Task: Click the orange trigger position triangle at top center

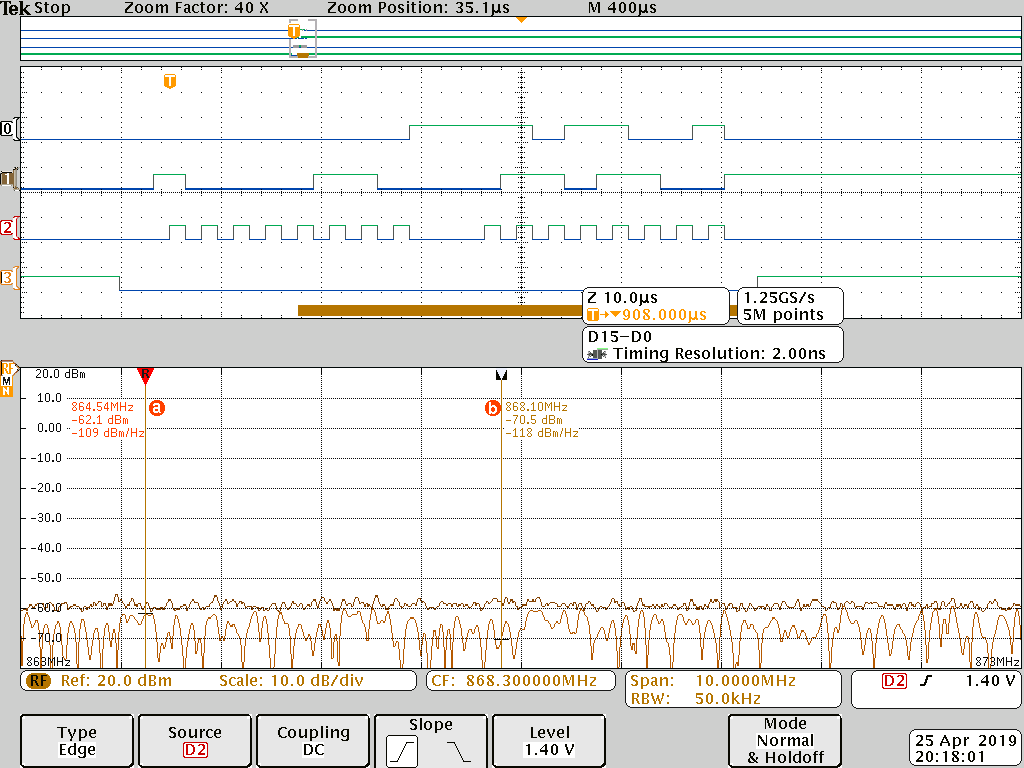Action: (x=520, y=20)
